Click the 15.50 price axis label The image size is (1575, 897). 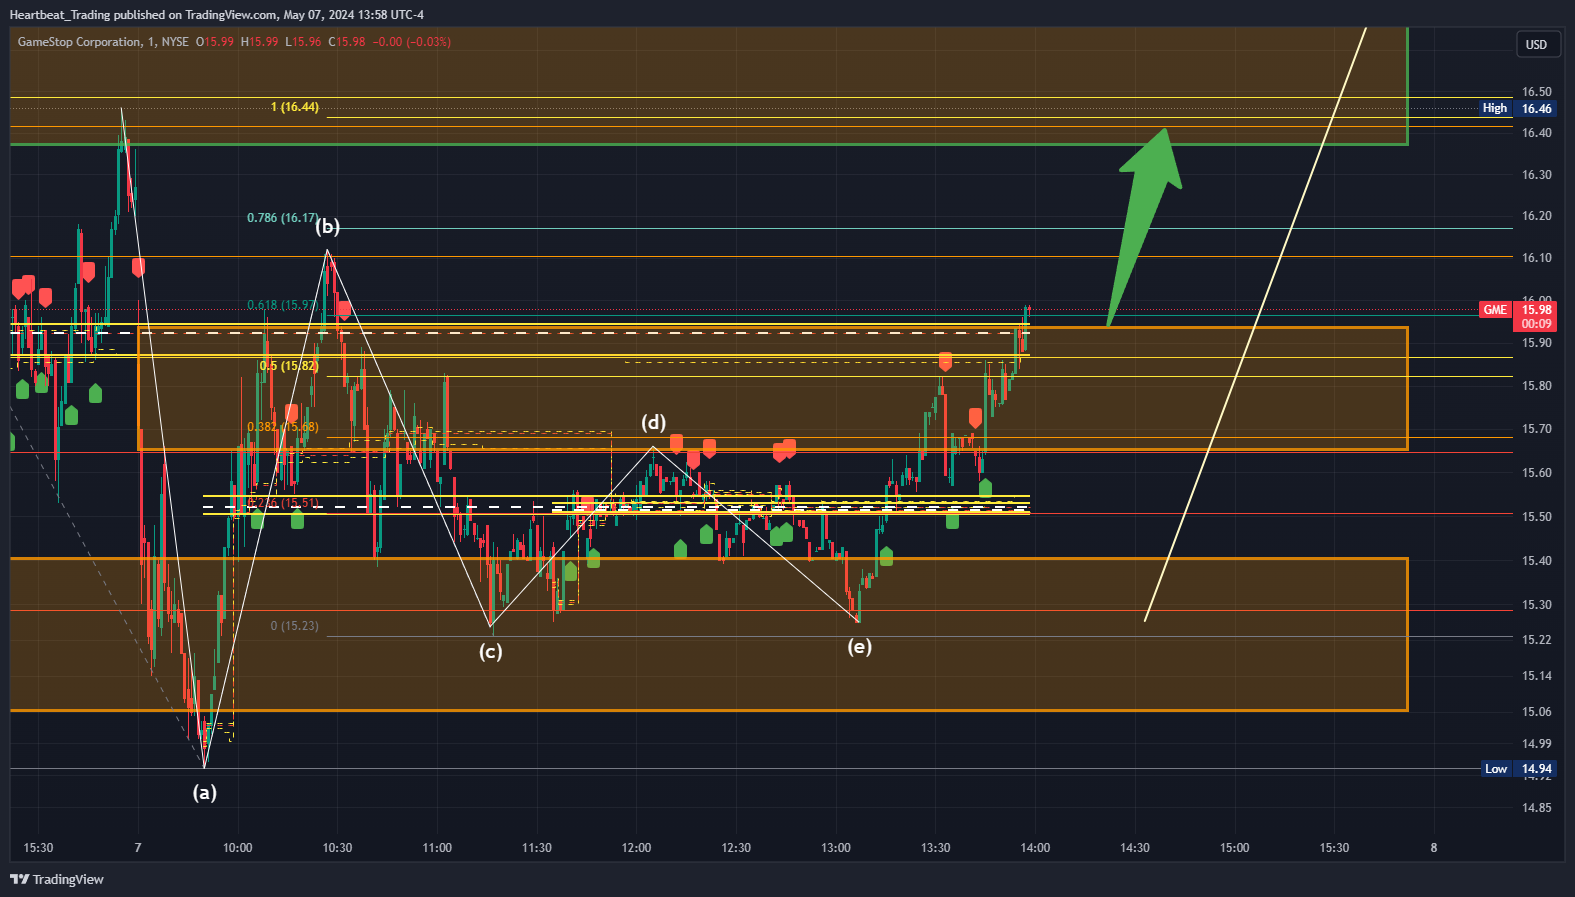pos(1537,517)
